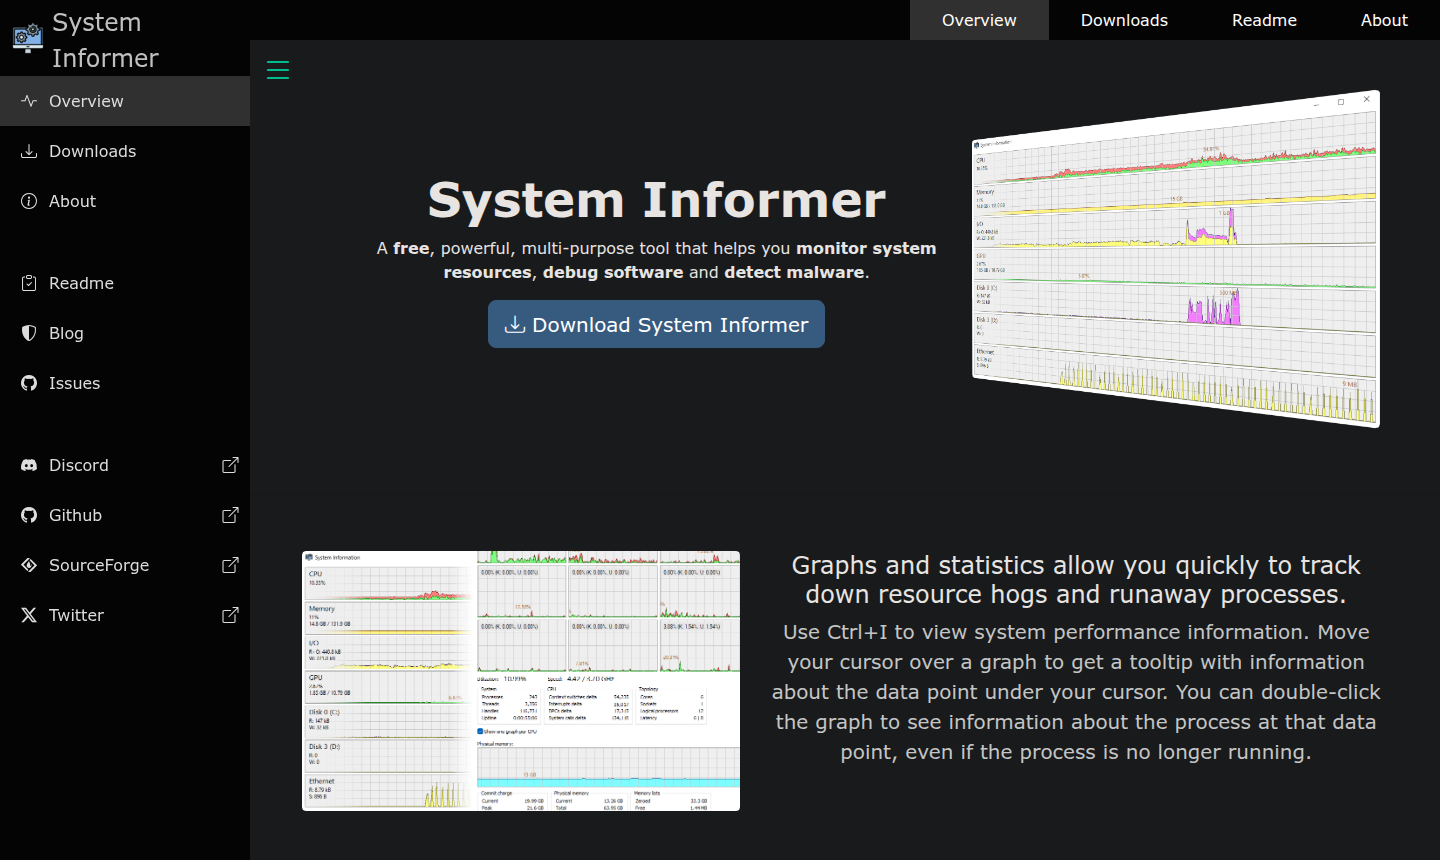Open the Github link in sidebar

tap(76, 515)
